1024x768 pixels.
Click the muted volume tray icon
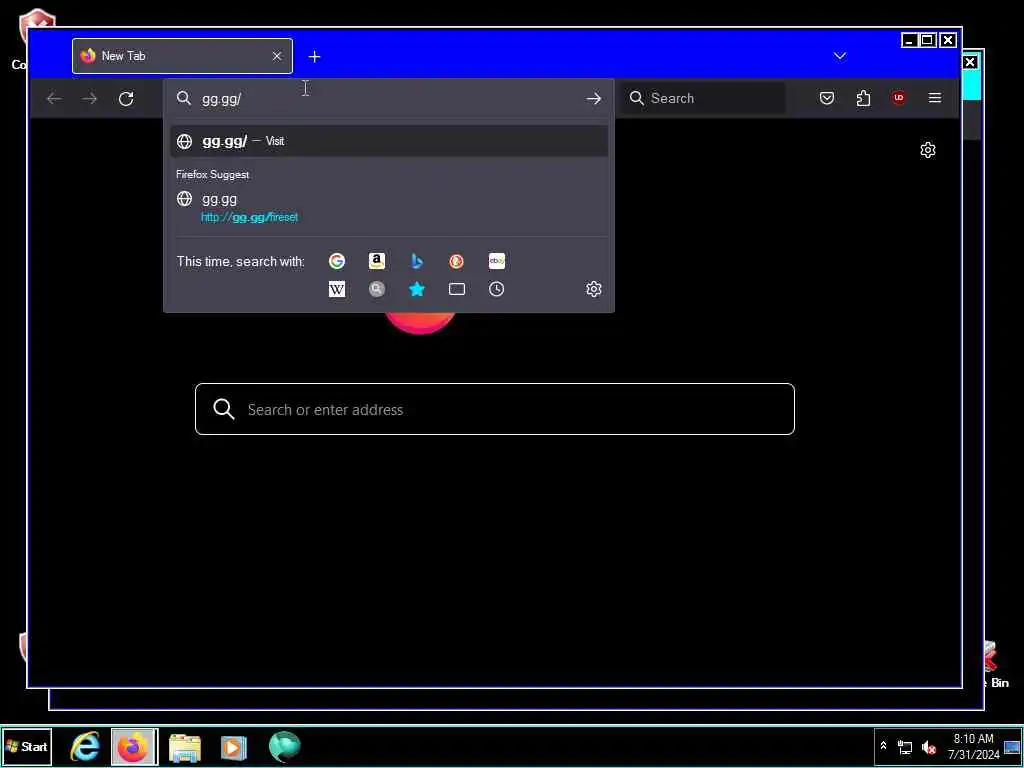tap(928, 746)
